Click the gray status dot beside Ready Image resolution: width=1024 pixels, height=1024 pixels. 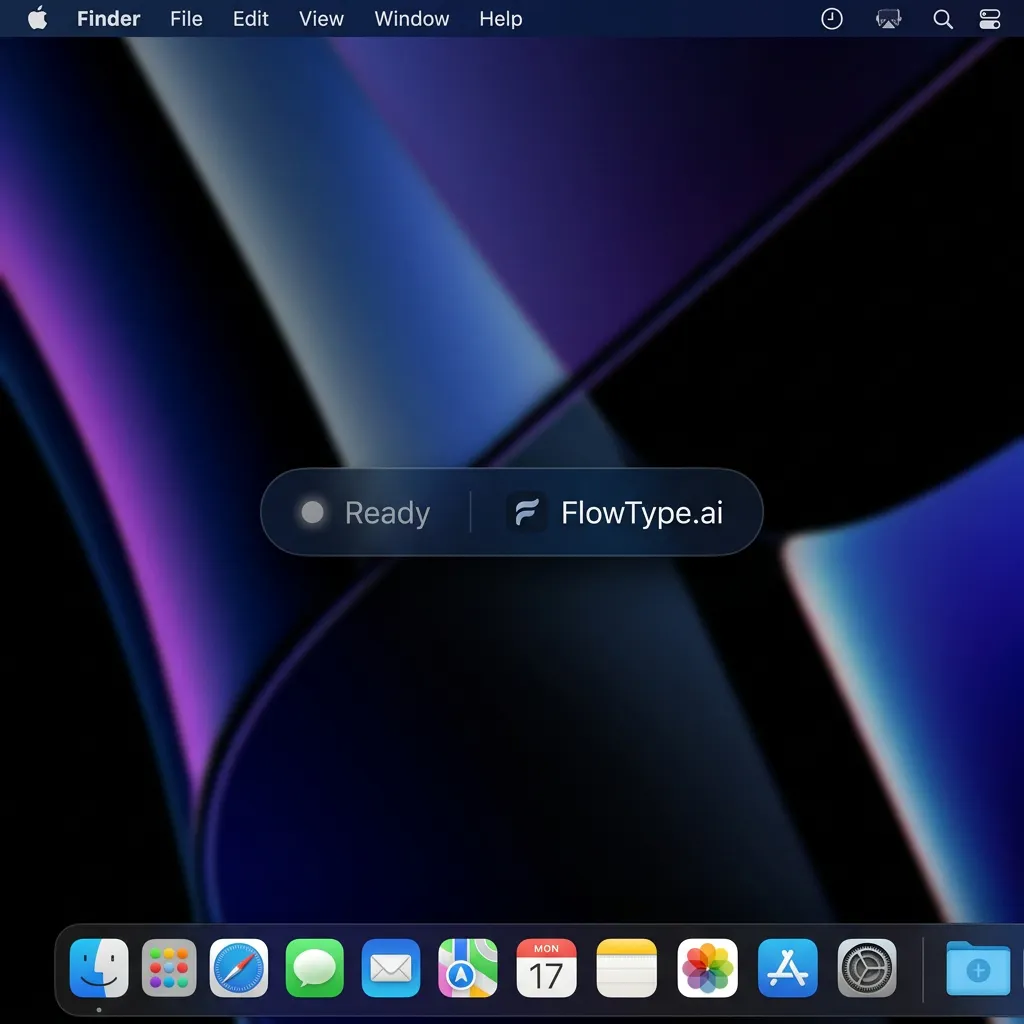point(312,512)
